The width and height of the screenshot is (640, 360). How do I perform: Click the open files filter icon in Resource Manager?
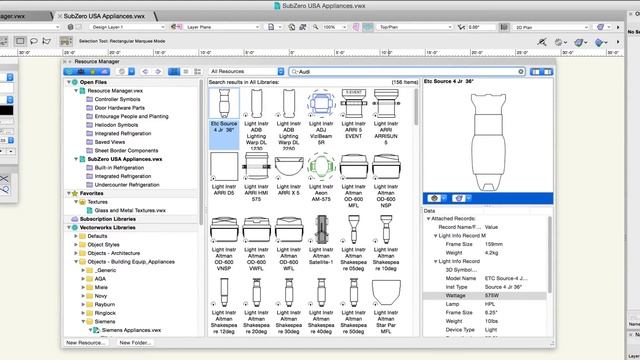(69, 71)
